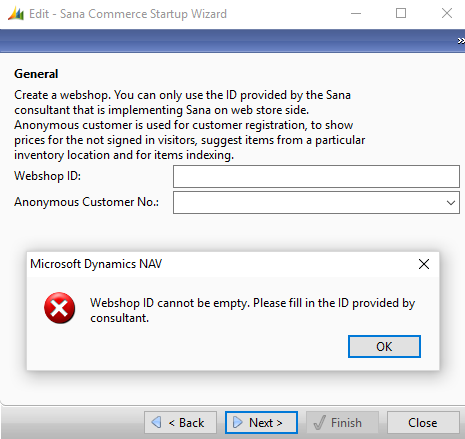The image size is (465, 439).
Task: Click the Close button at wizard bottom
Action: pos(423,422)
